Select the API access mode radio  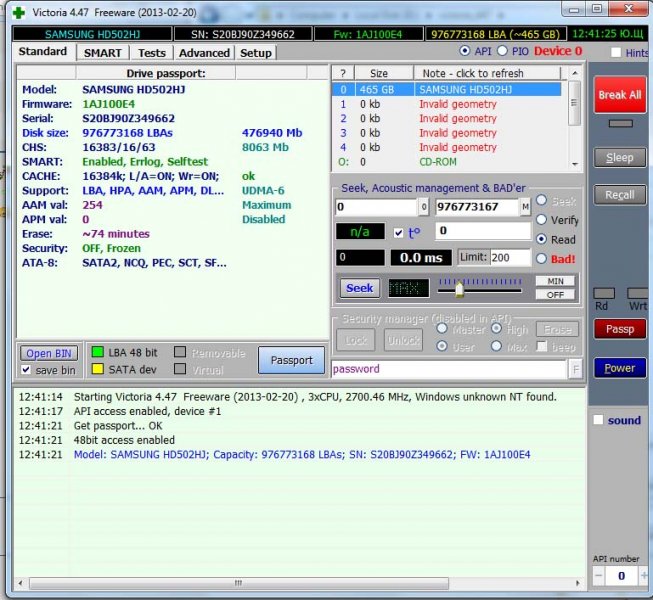(x=465, y=51)
